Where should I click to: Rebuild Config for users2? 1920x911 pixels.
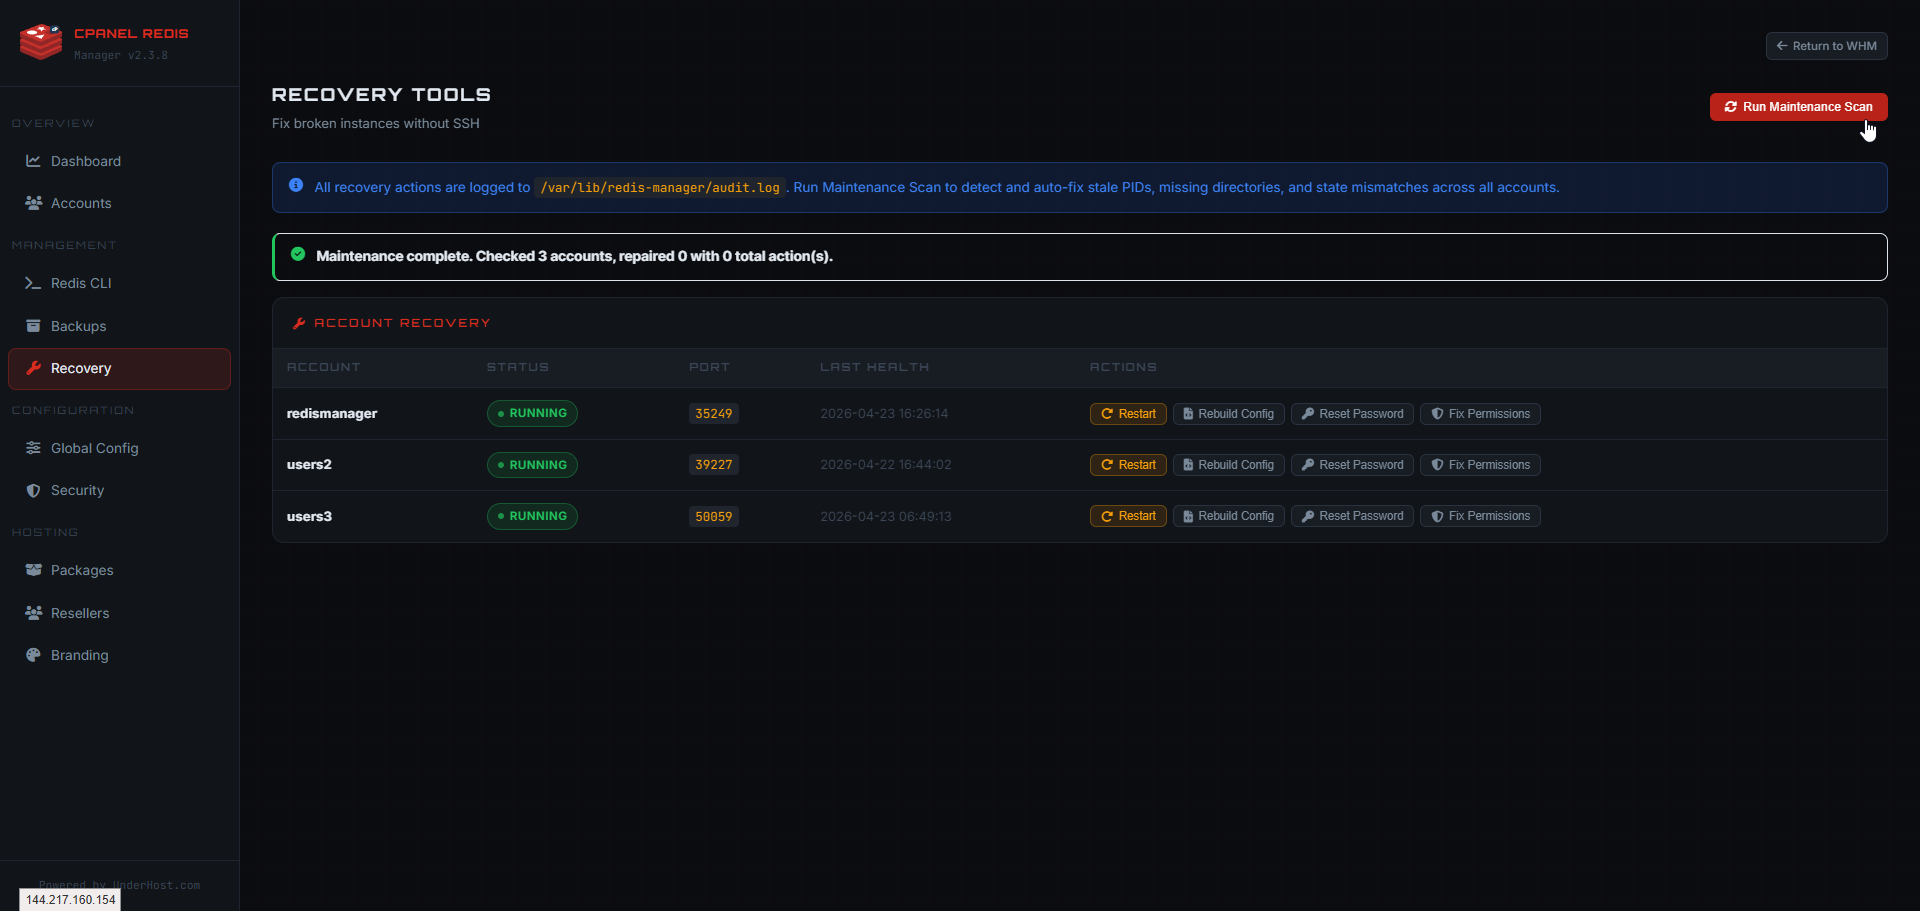(1228, 464)
